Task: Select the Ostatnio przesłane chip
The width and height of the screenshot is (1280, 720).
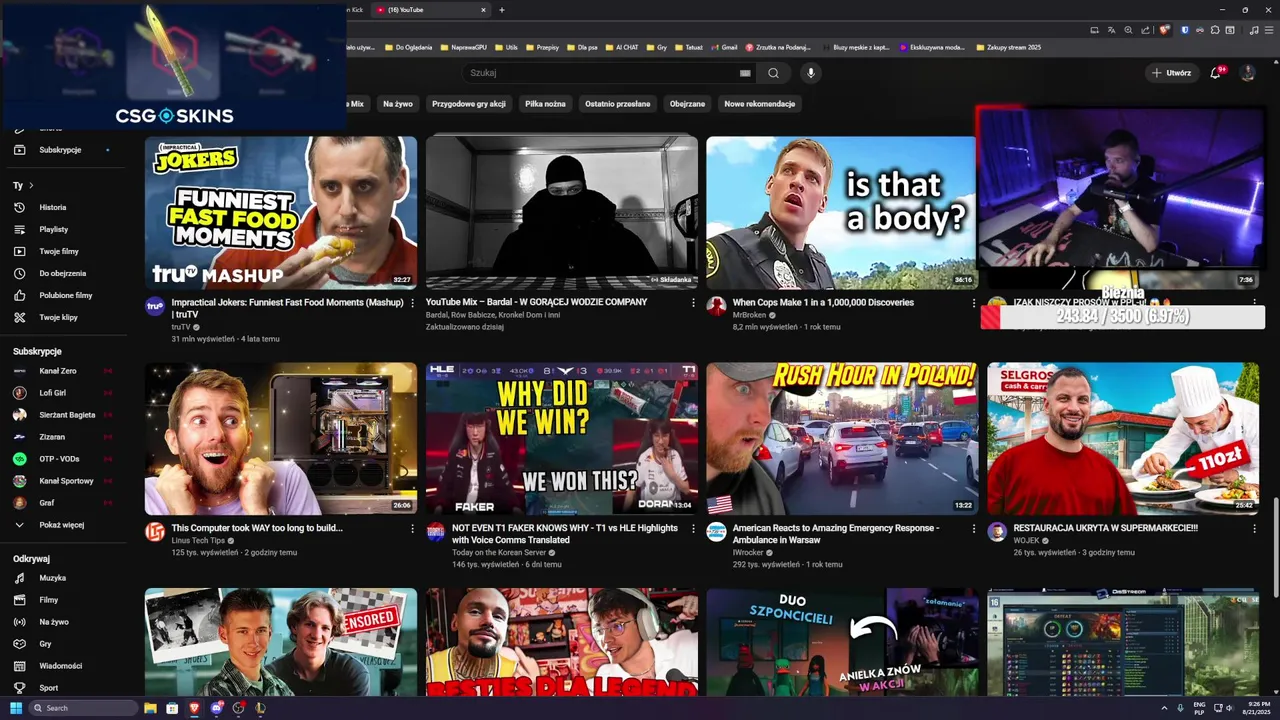Action: click(x=618, y=104)
